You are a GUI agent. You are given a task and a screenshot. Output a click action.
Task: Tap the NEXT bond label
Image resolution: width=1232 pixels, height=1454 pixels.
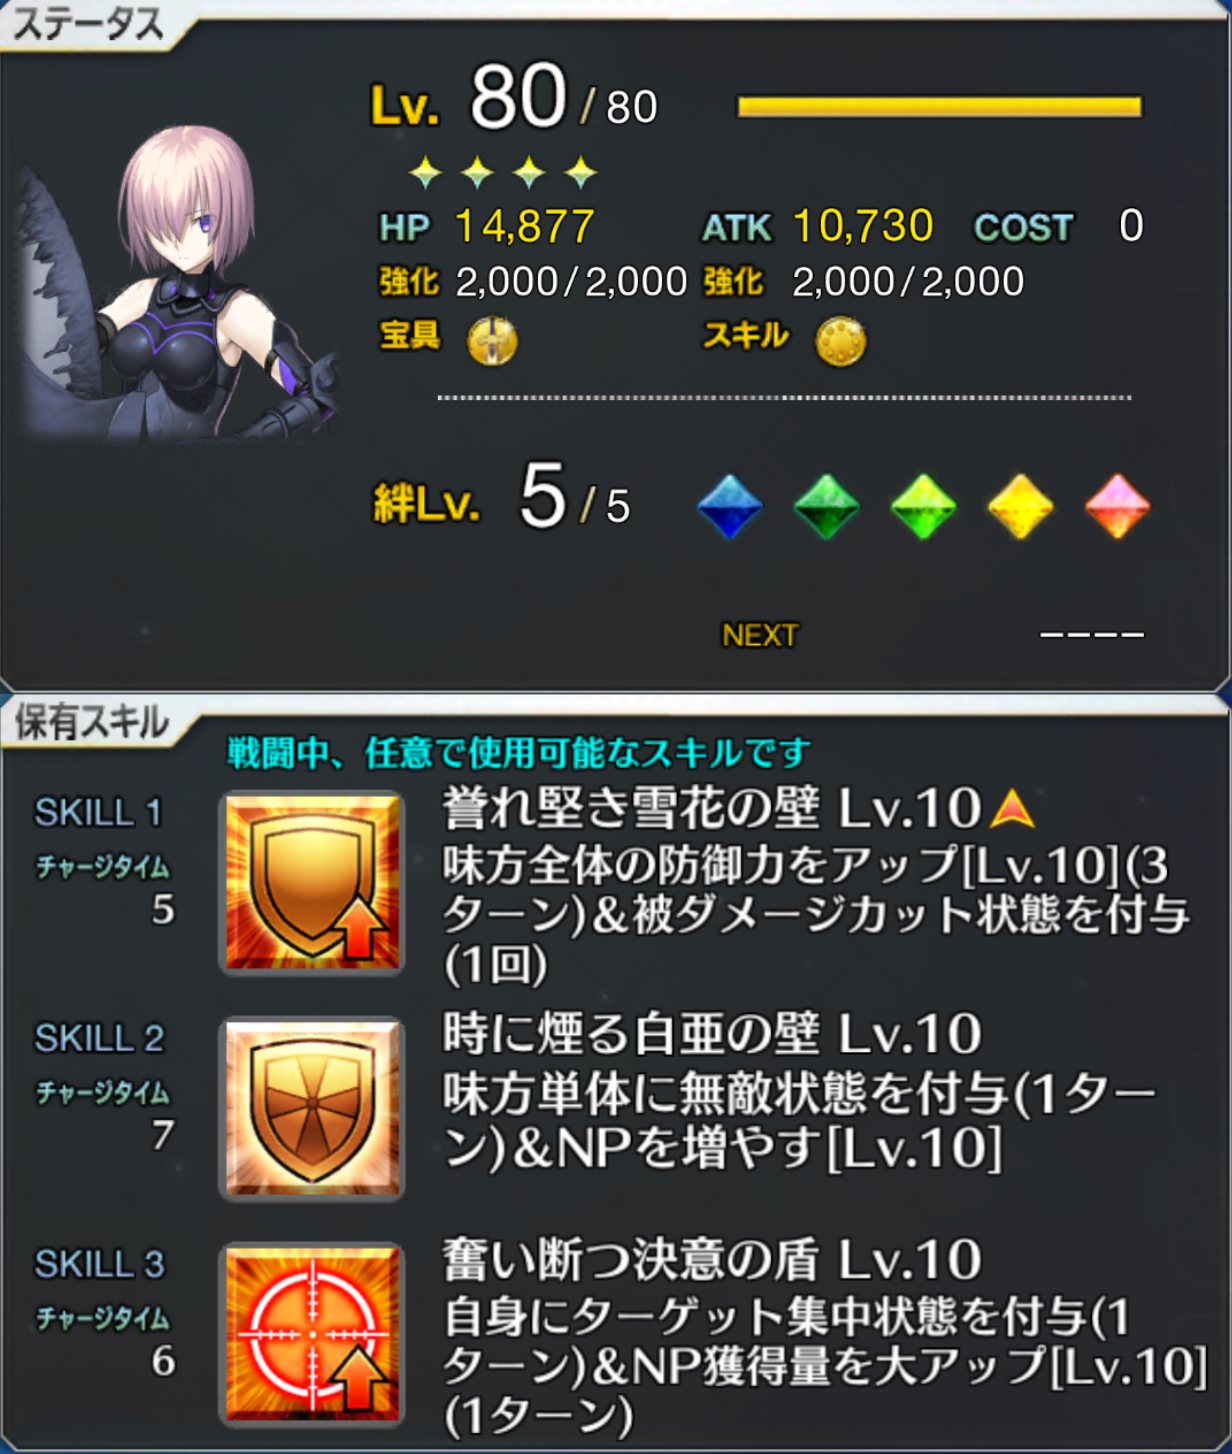(x=760, y=635)
